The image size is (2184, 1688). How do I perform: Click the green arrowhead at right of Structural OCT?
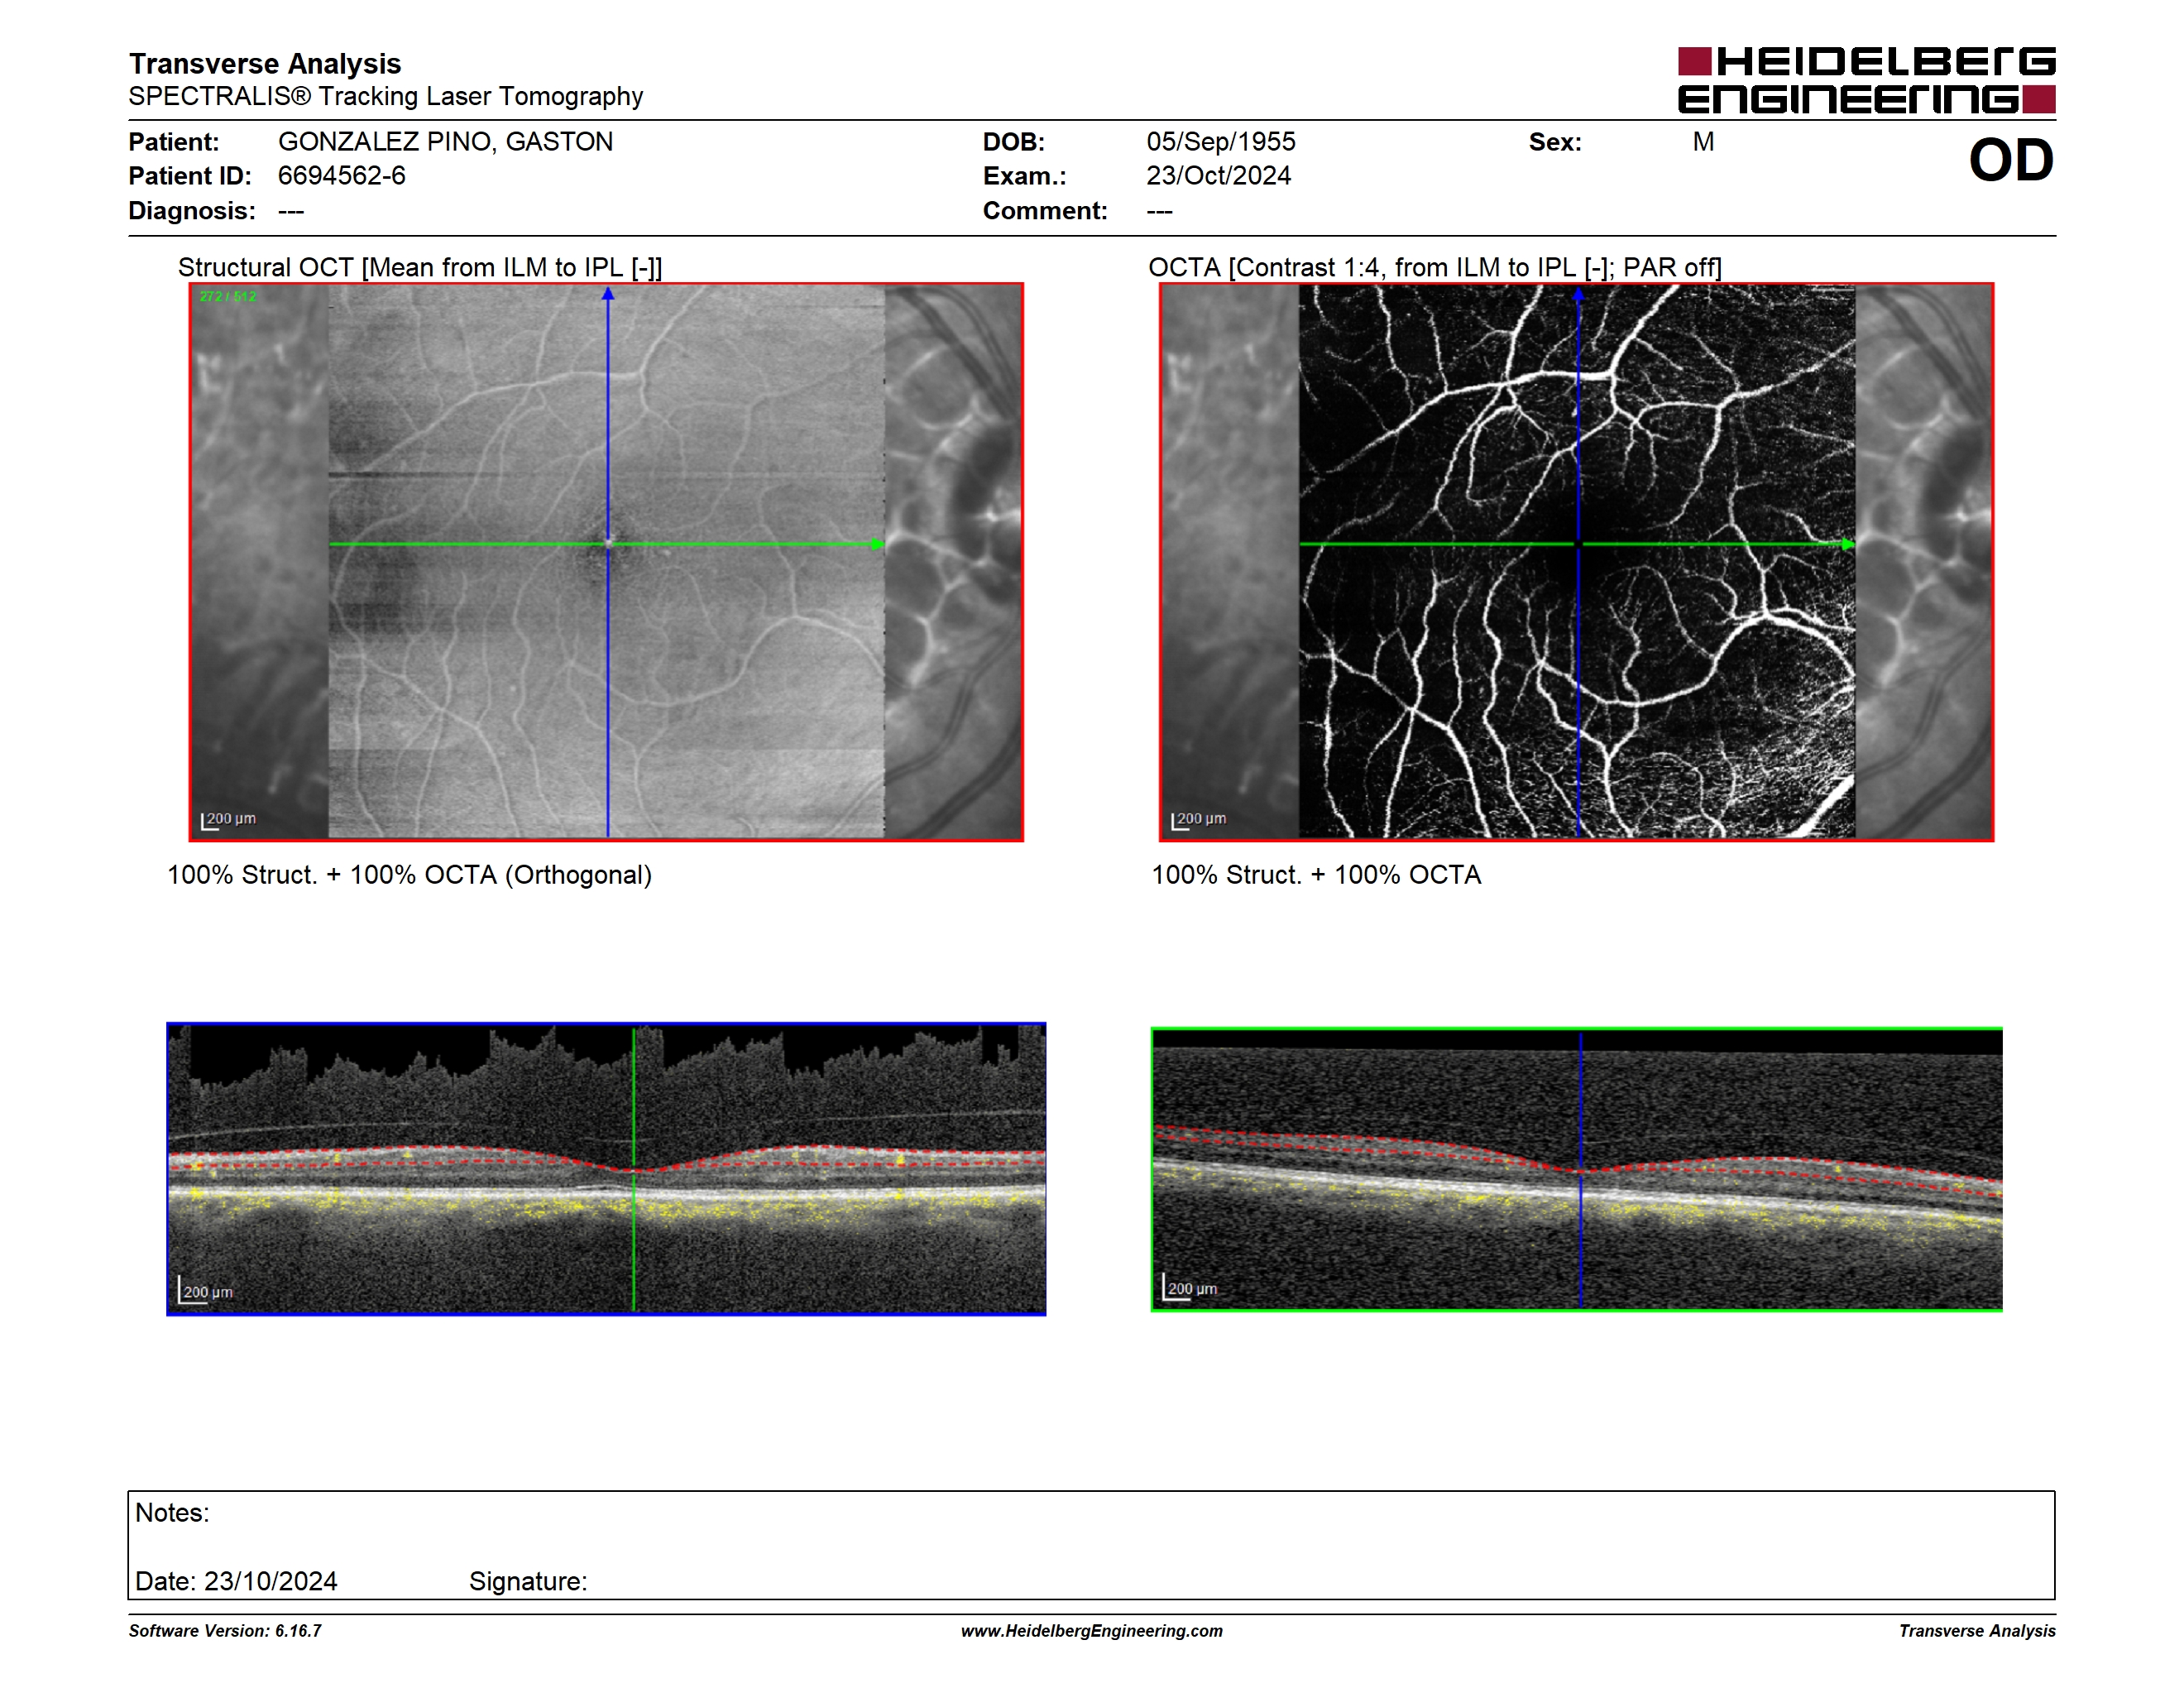point(877,544)
